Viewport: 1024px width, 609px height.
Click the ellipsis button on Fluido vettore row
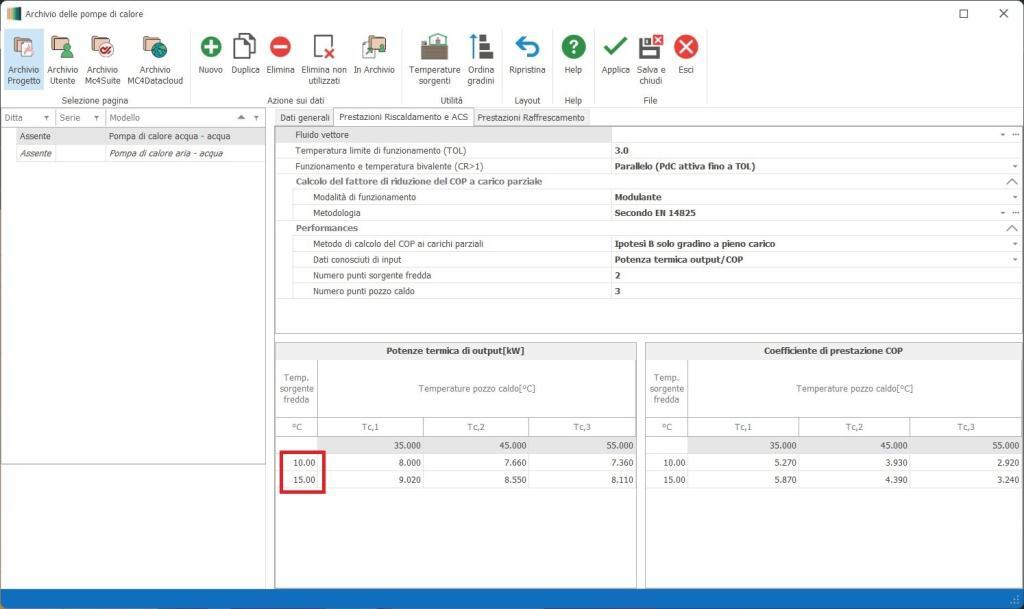[1016, 134]
